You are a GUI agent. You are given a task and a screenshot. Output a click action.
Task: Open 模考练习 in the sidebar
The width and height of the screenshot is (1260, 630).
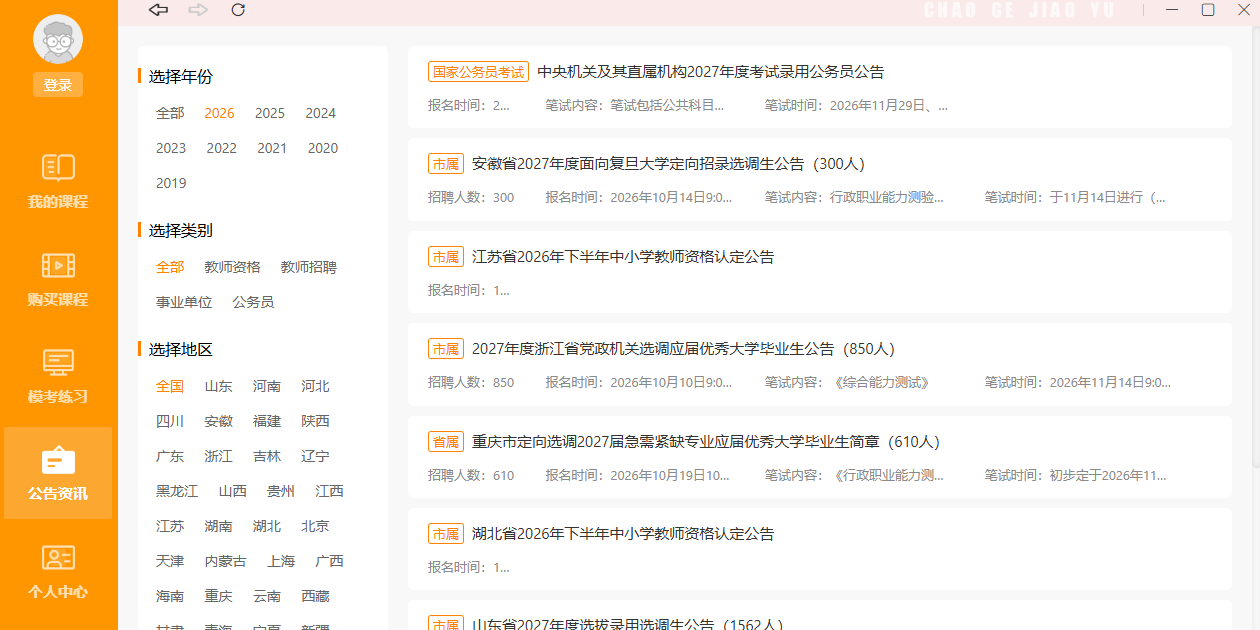coord(58,376)
